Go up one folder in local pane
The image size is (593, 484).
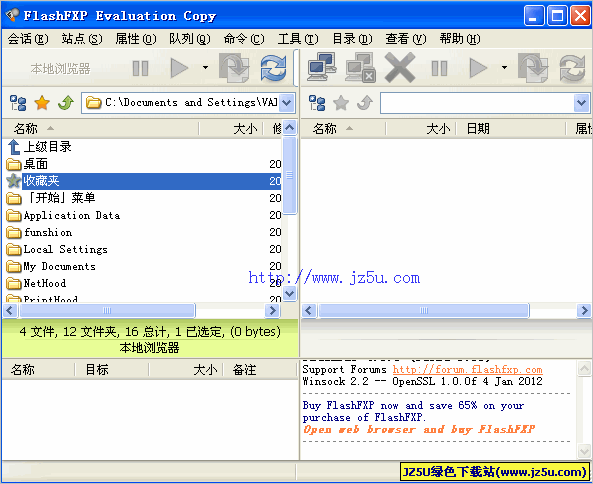(x=66, y=102)
